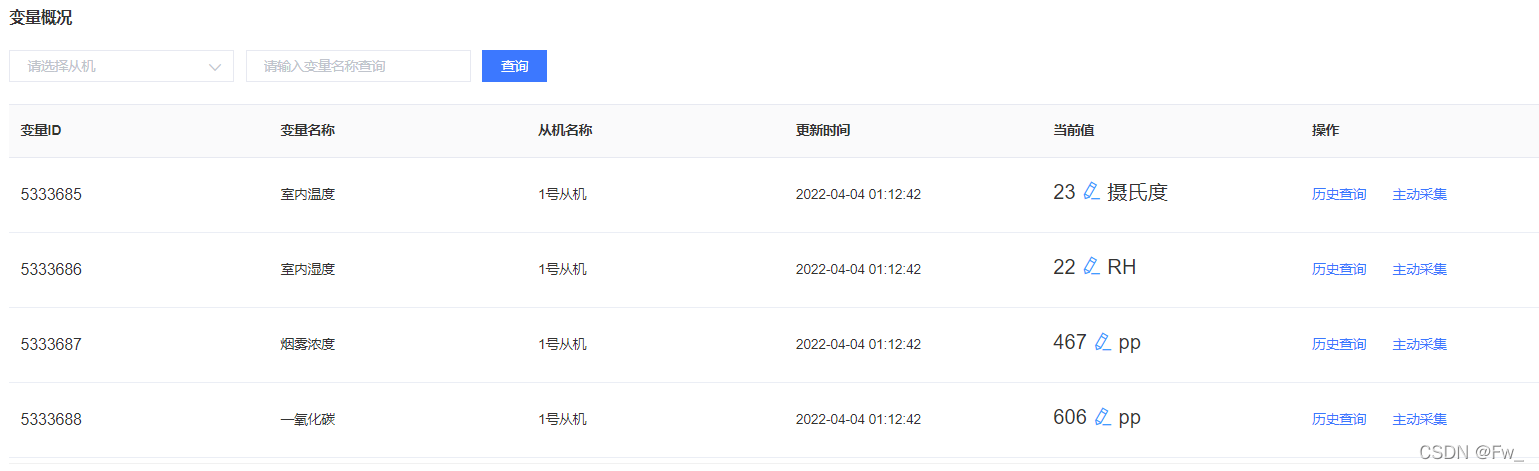Click the 一氧化碳 variable name
1539x471 pixels.
(x=307, y=419)
